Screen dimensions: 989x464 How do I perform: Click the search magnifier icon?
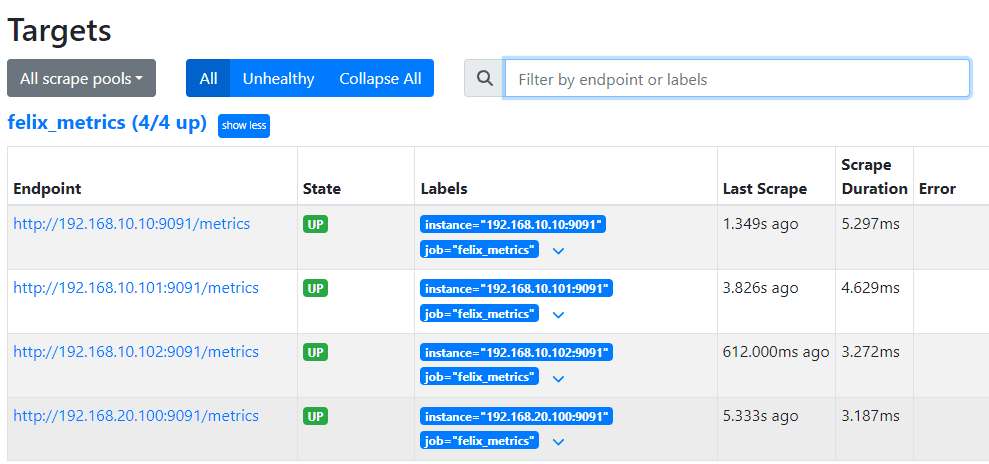[x=485, y=79]
